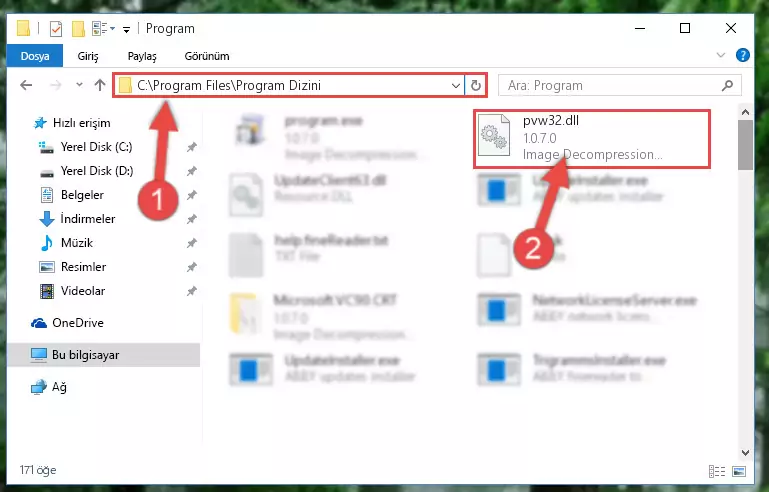The image size is (769, 492).
Task: Open the Dosya file menu tab
Action: pyautogui.click(x=34, y=56)
